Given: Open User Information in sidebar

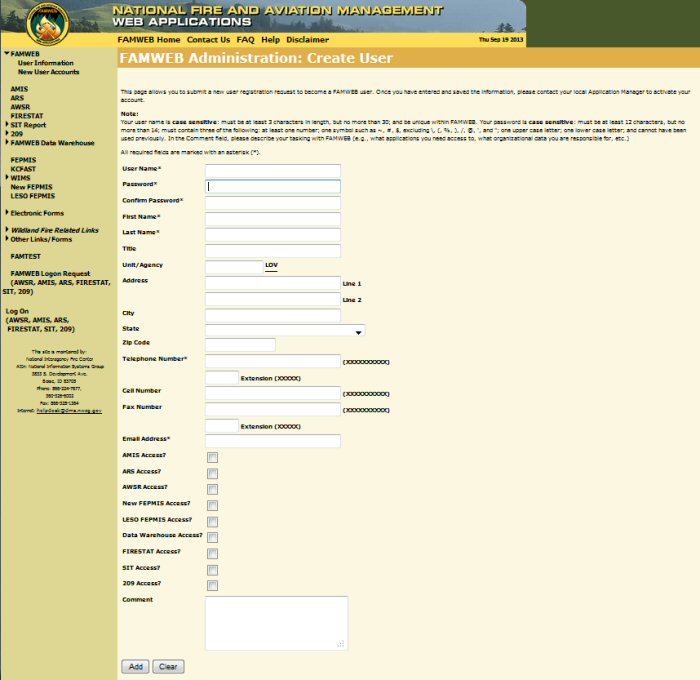Looking at the screenshot, I should pyautogui.click(x=46, y=63).
